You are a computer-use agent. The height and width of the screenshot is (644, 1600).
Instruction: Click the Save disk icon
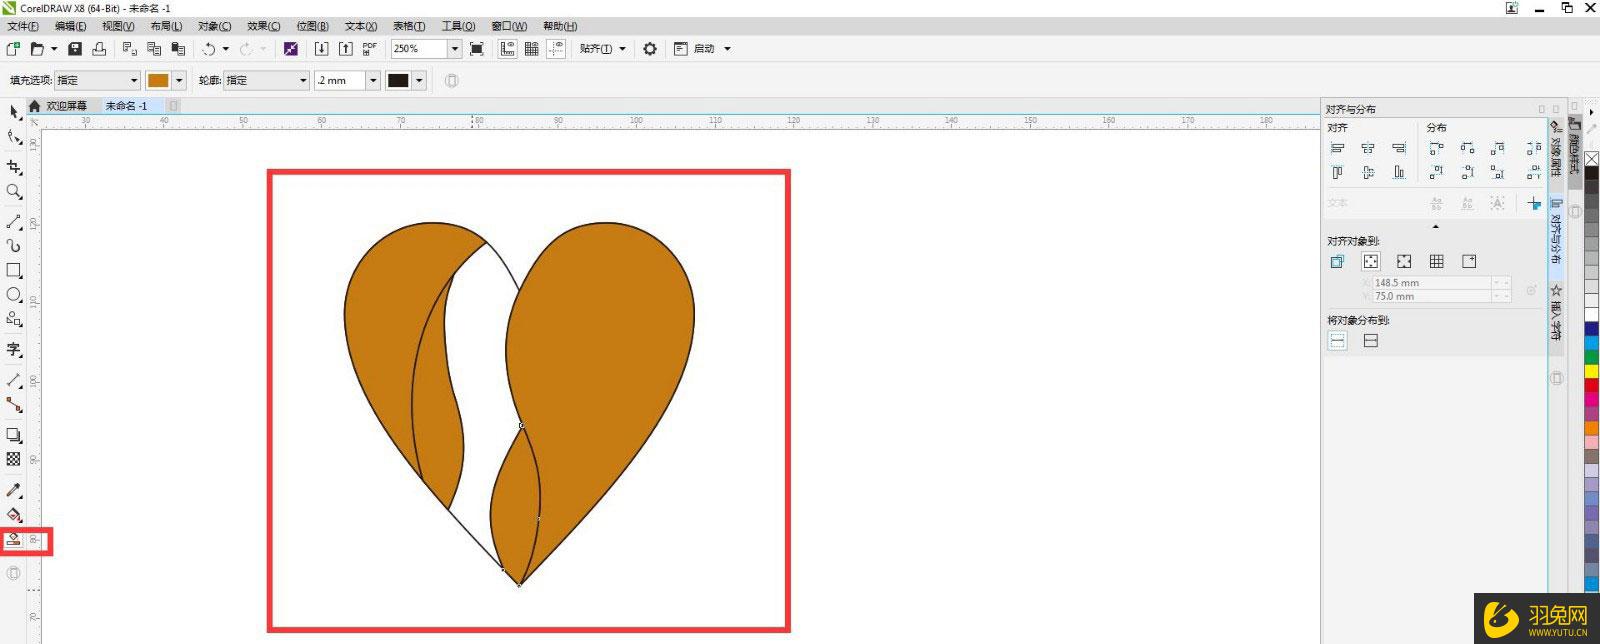(x=75, y=49)
